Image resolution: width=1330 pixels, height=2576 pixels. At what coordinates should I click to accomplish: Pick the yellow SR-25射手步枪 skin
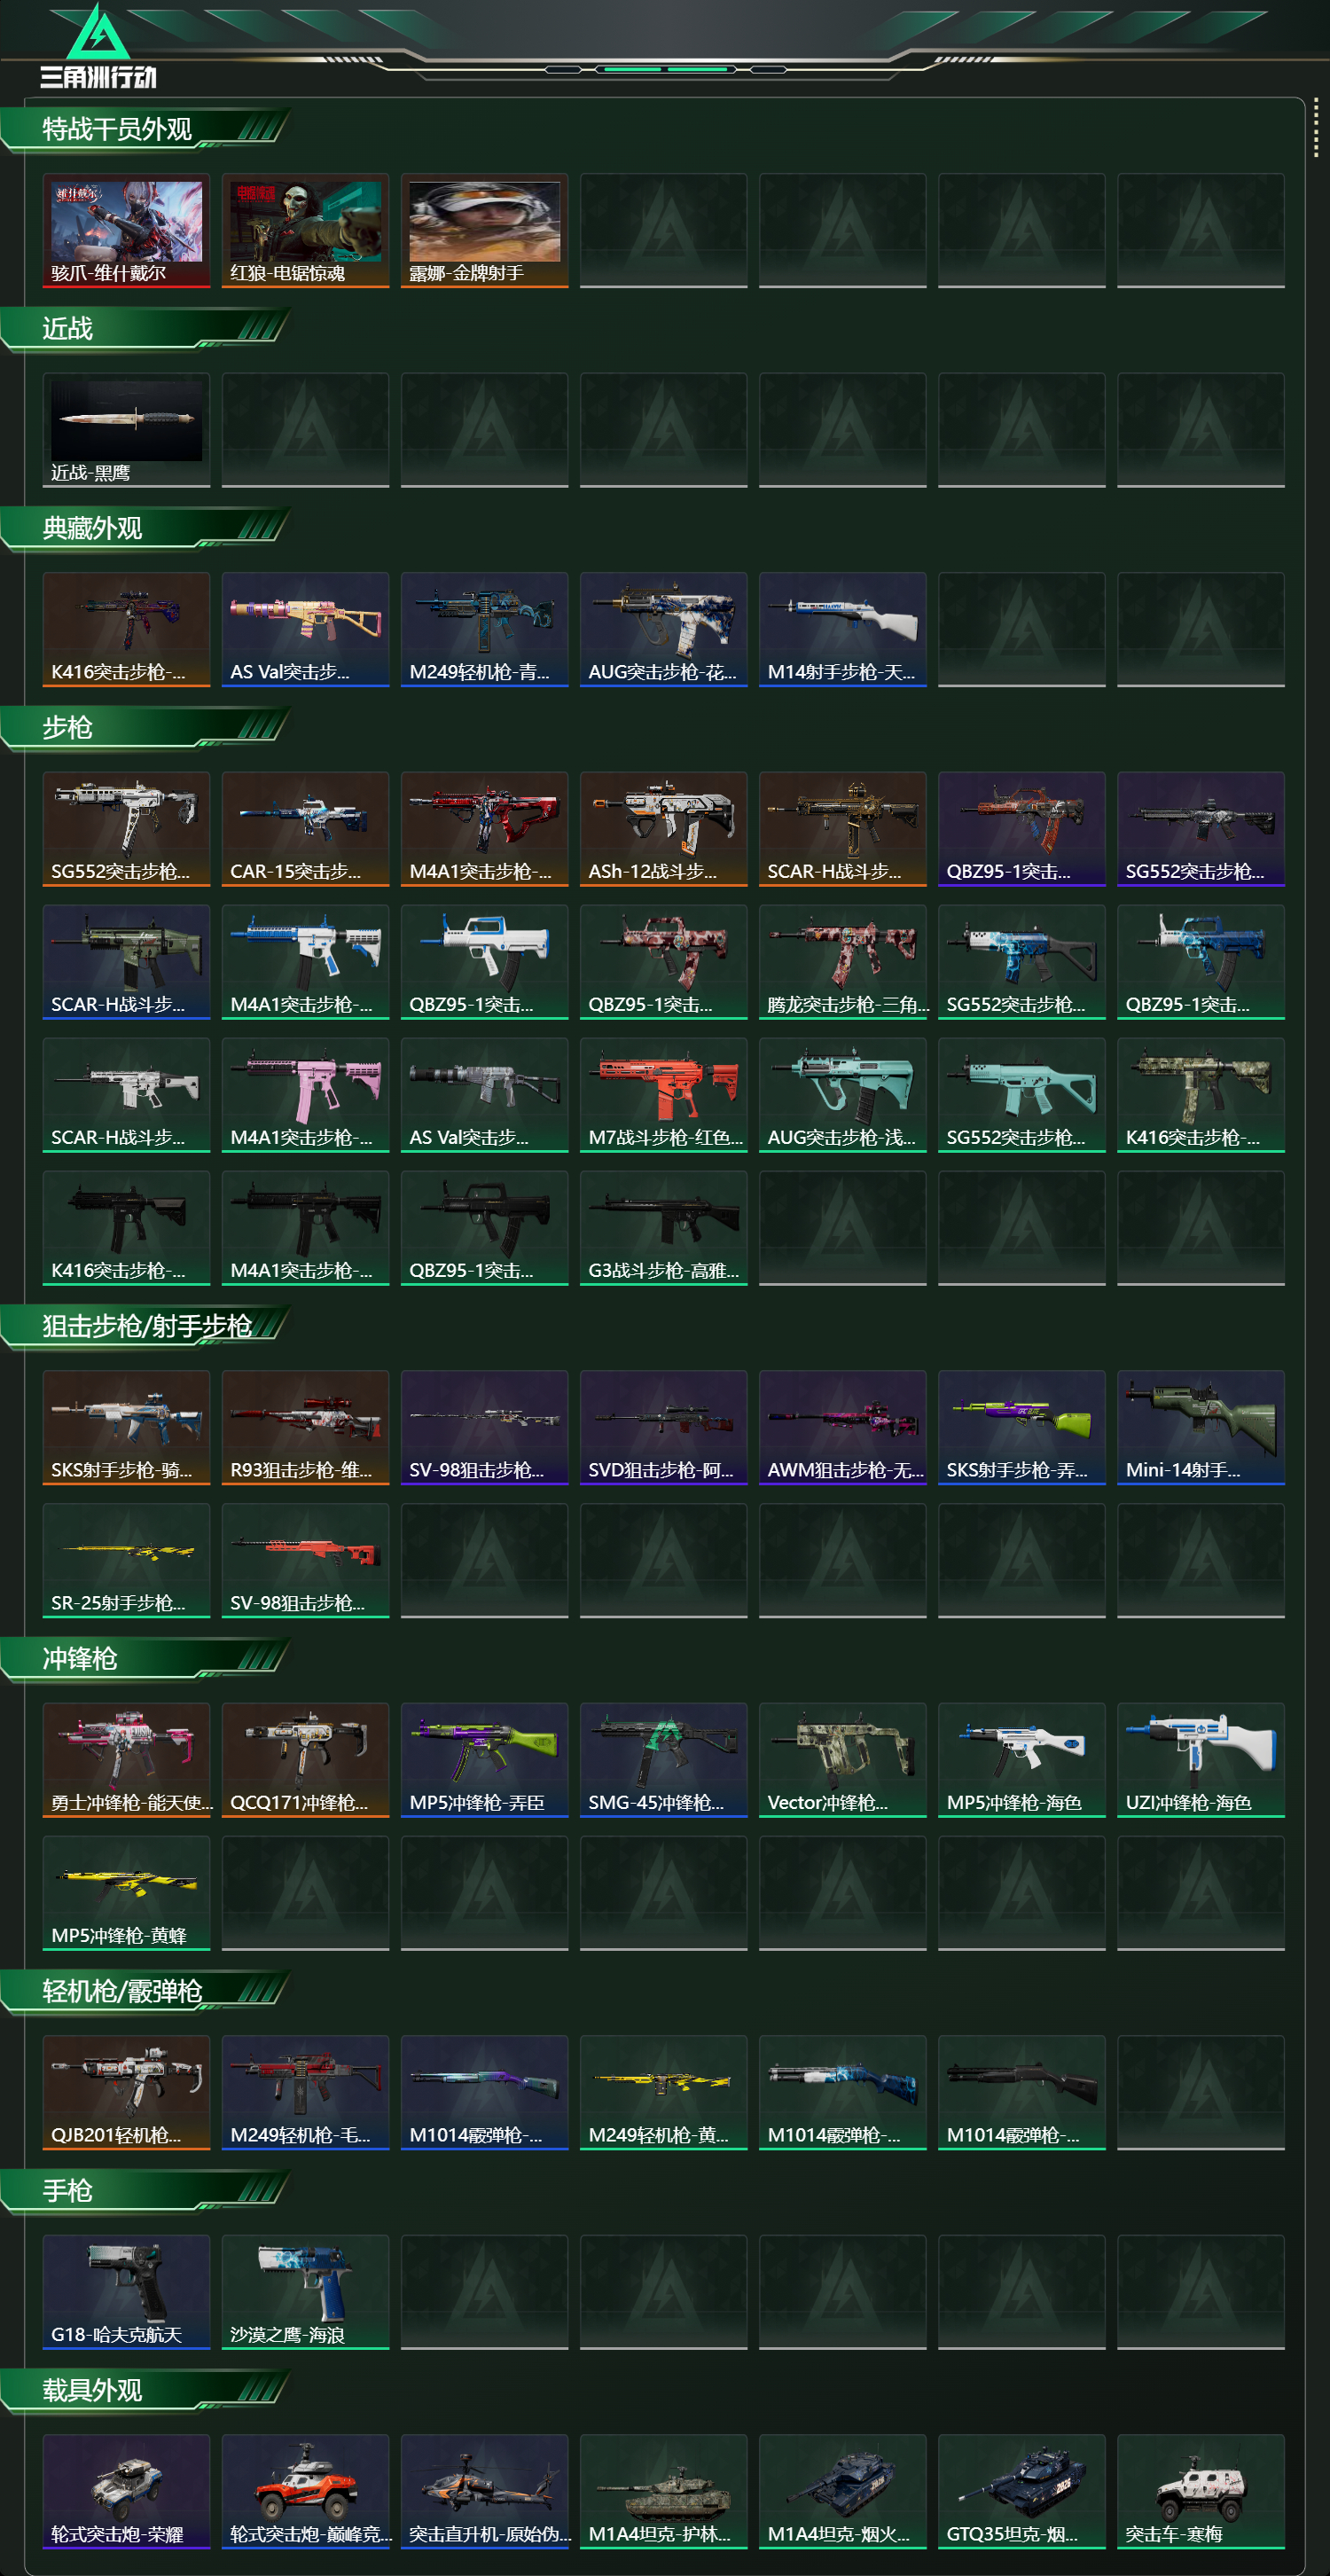pos(126,1560)
